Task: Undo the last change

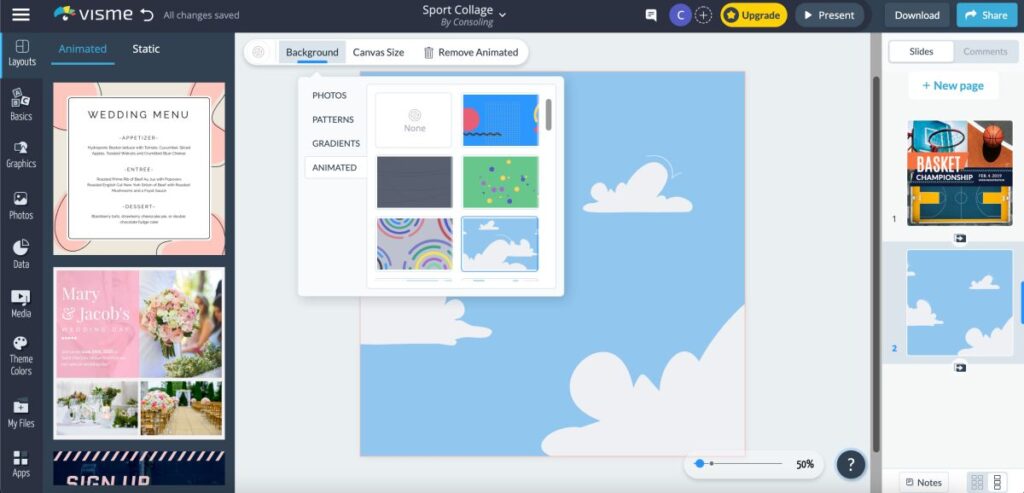Action: tap(147, 14)
